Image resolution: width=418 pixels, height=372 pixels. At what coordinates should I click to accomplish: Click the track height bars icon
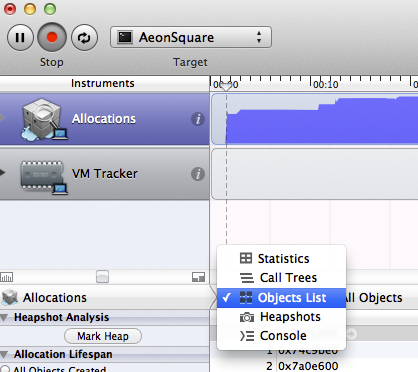pos(7,277)
